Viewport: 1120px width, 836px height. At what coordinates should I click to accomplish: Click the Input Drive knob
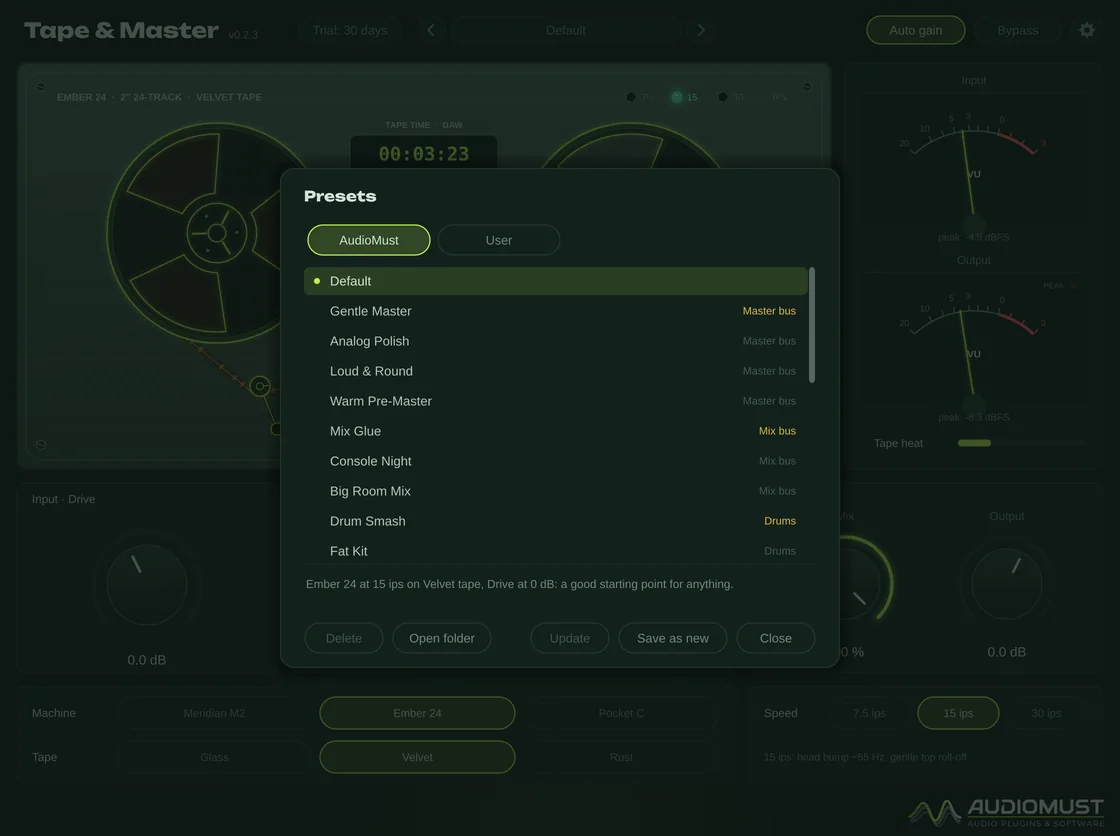click(146, 584)
